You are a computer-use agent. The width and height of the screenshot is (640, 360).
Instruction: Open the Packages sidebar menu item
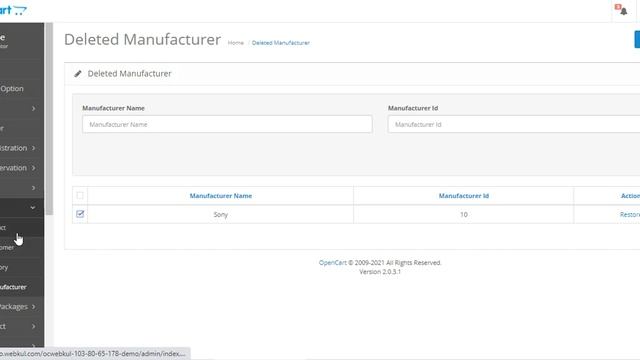pyautogui.click(x=14, y=307)
